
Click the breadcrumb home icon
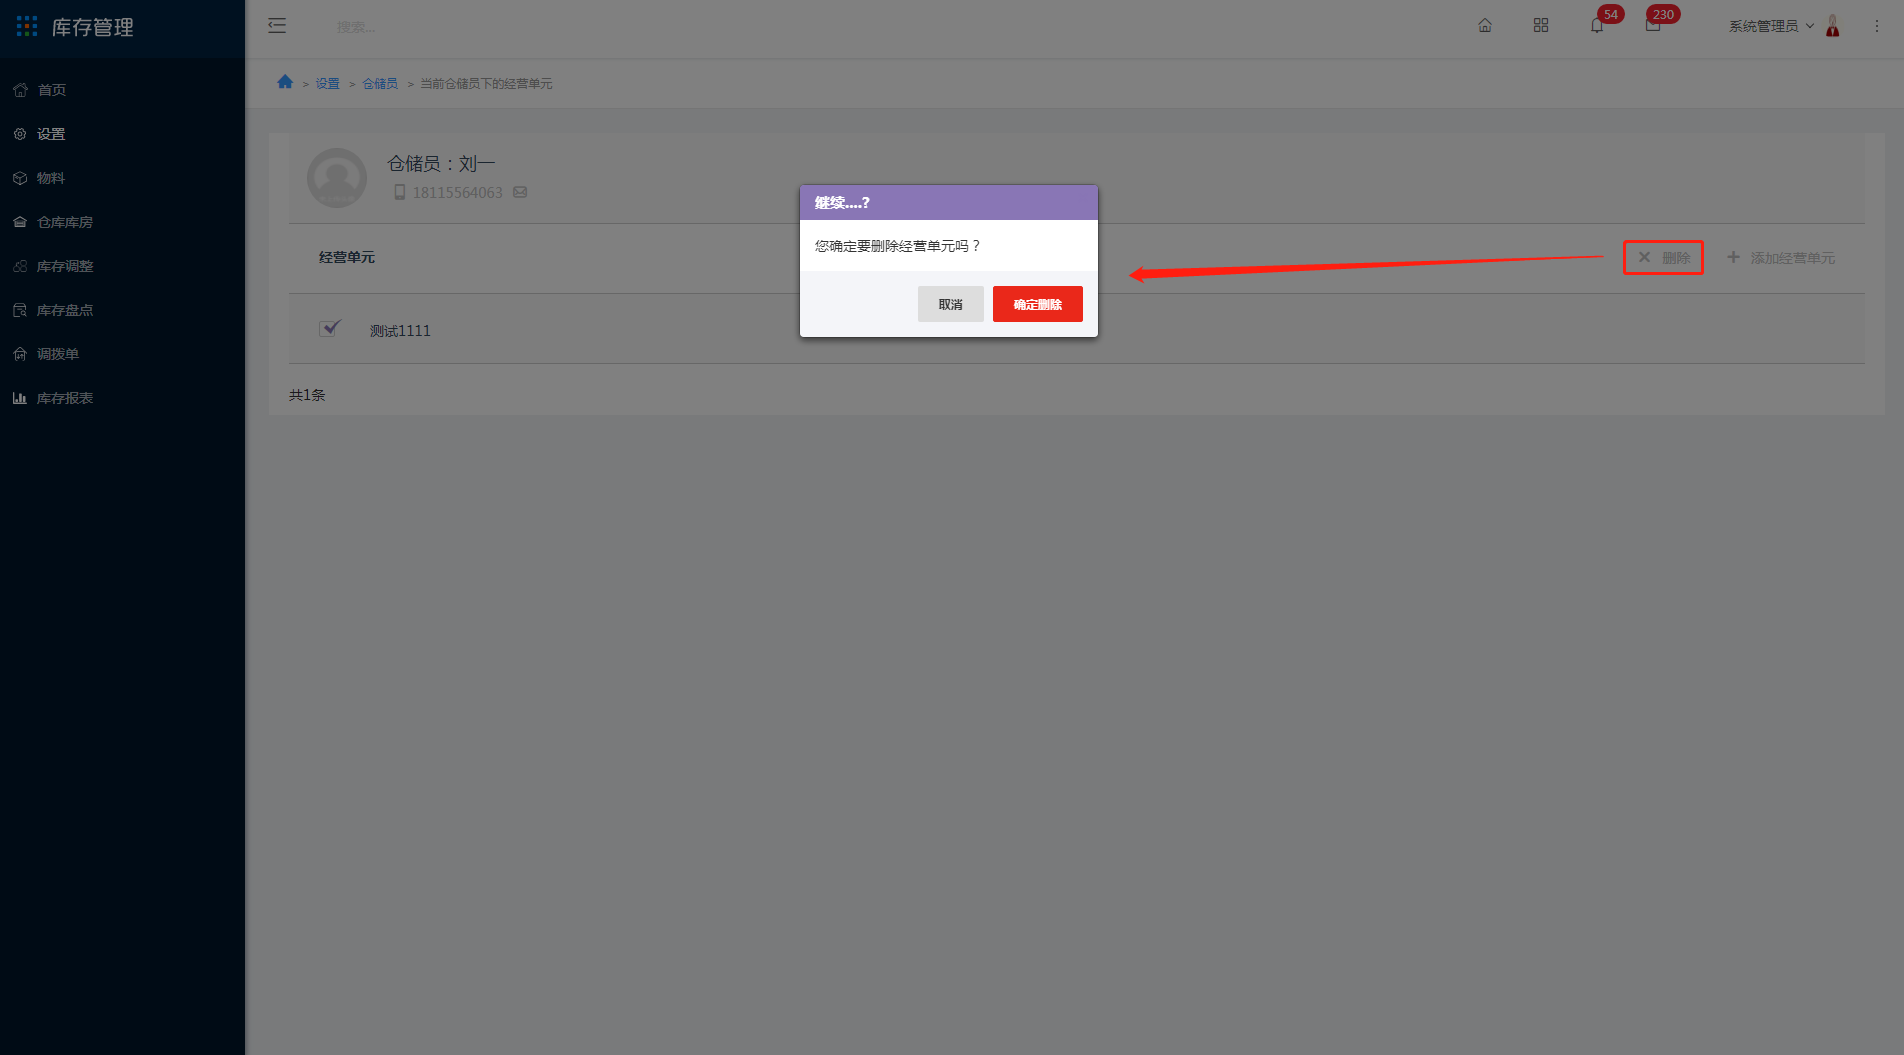tap(285, 82)
